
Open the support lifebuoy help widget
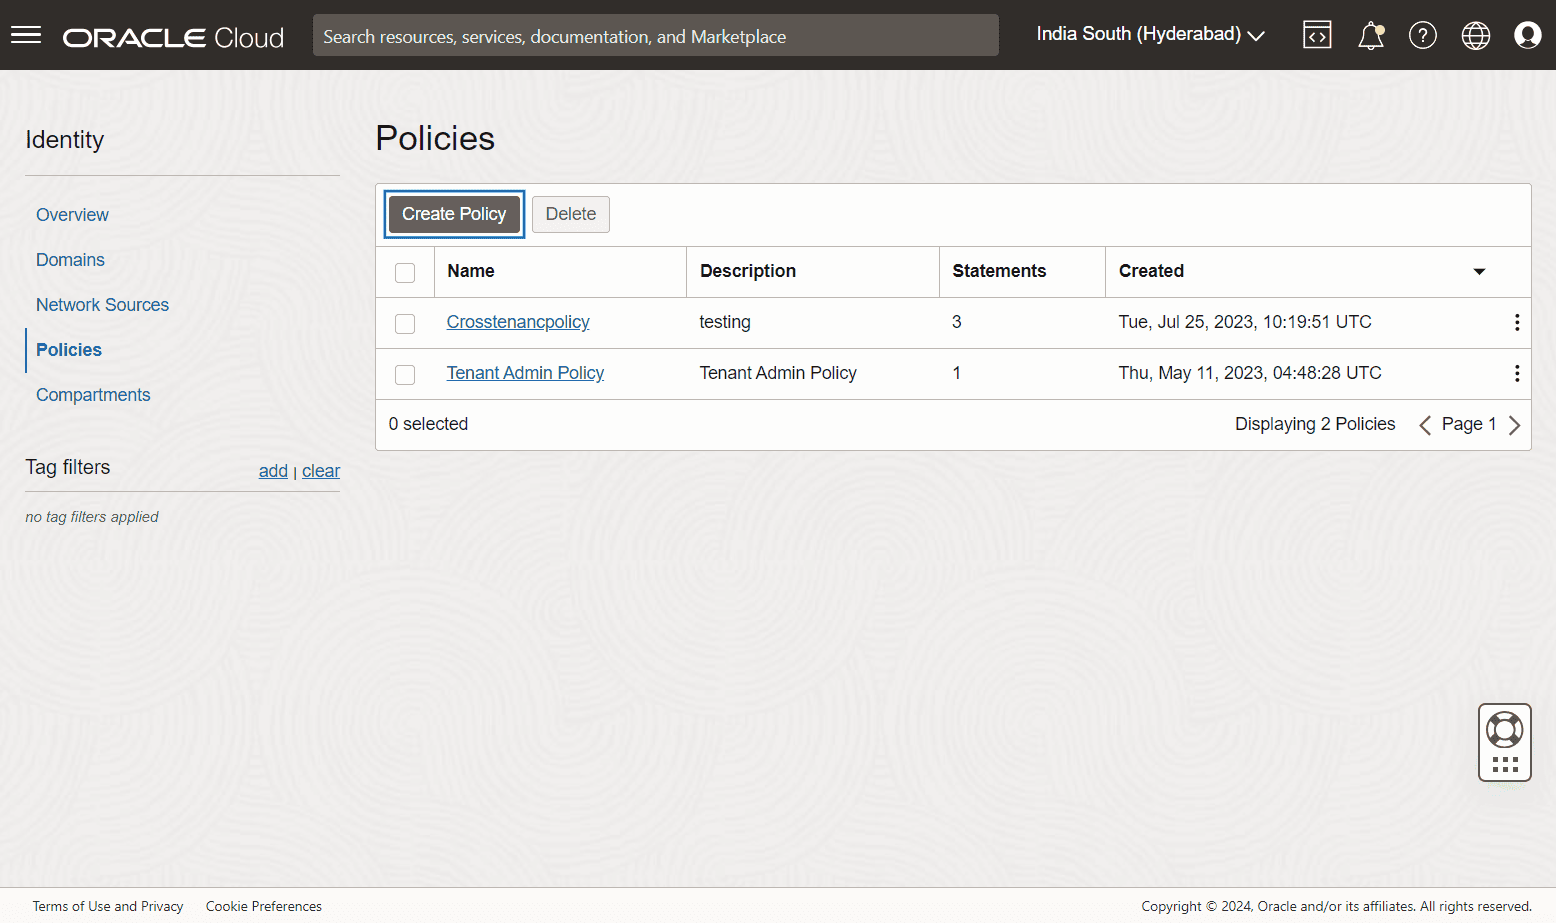[1504, 730]
